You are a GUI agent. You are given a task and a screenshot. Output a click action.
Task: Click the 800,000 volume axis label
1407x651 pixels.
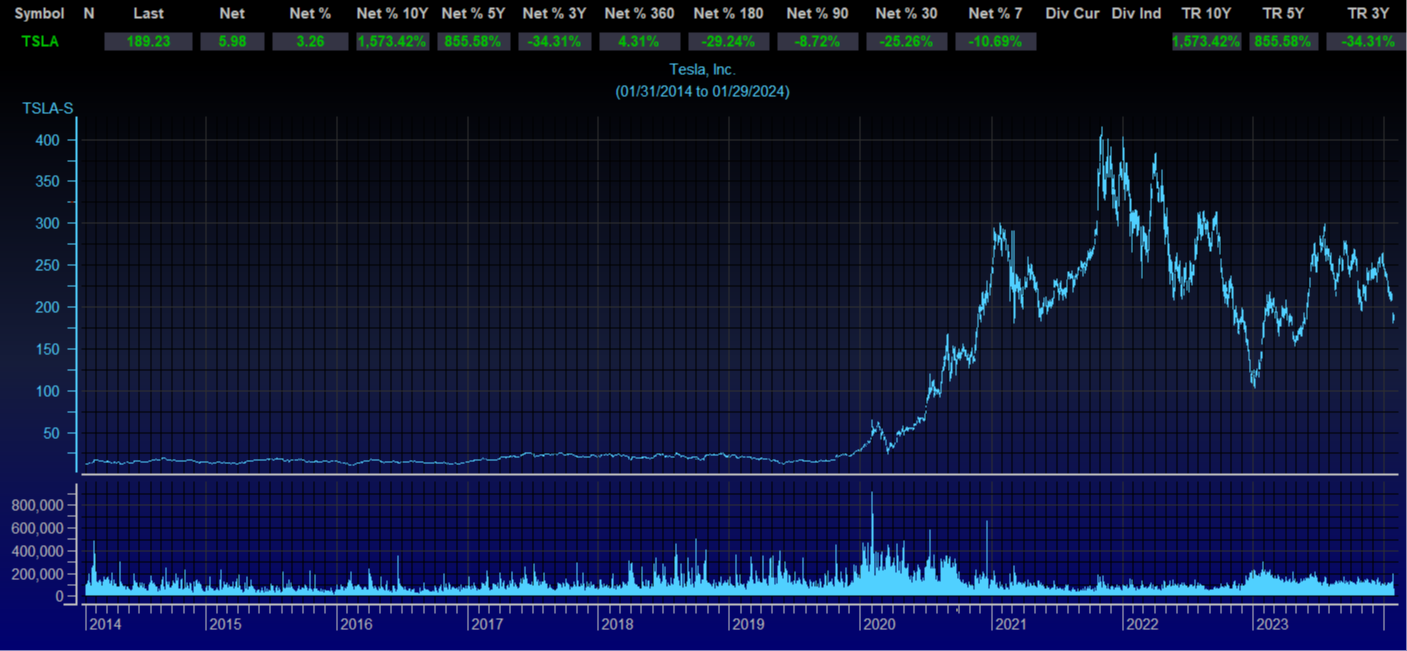click(38, 505)
